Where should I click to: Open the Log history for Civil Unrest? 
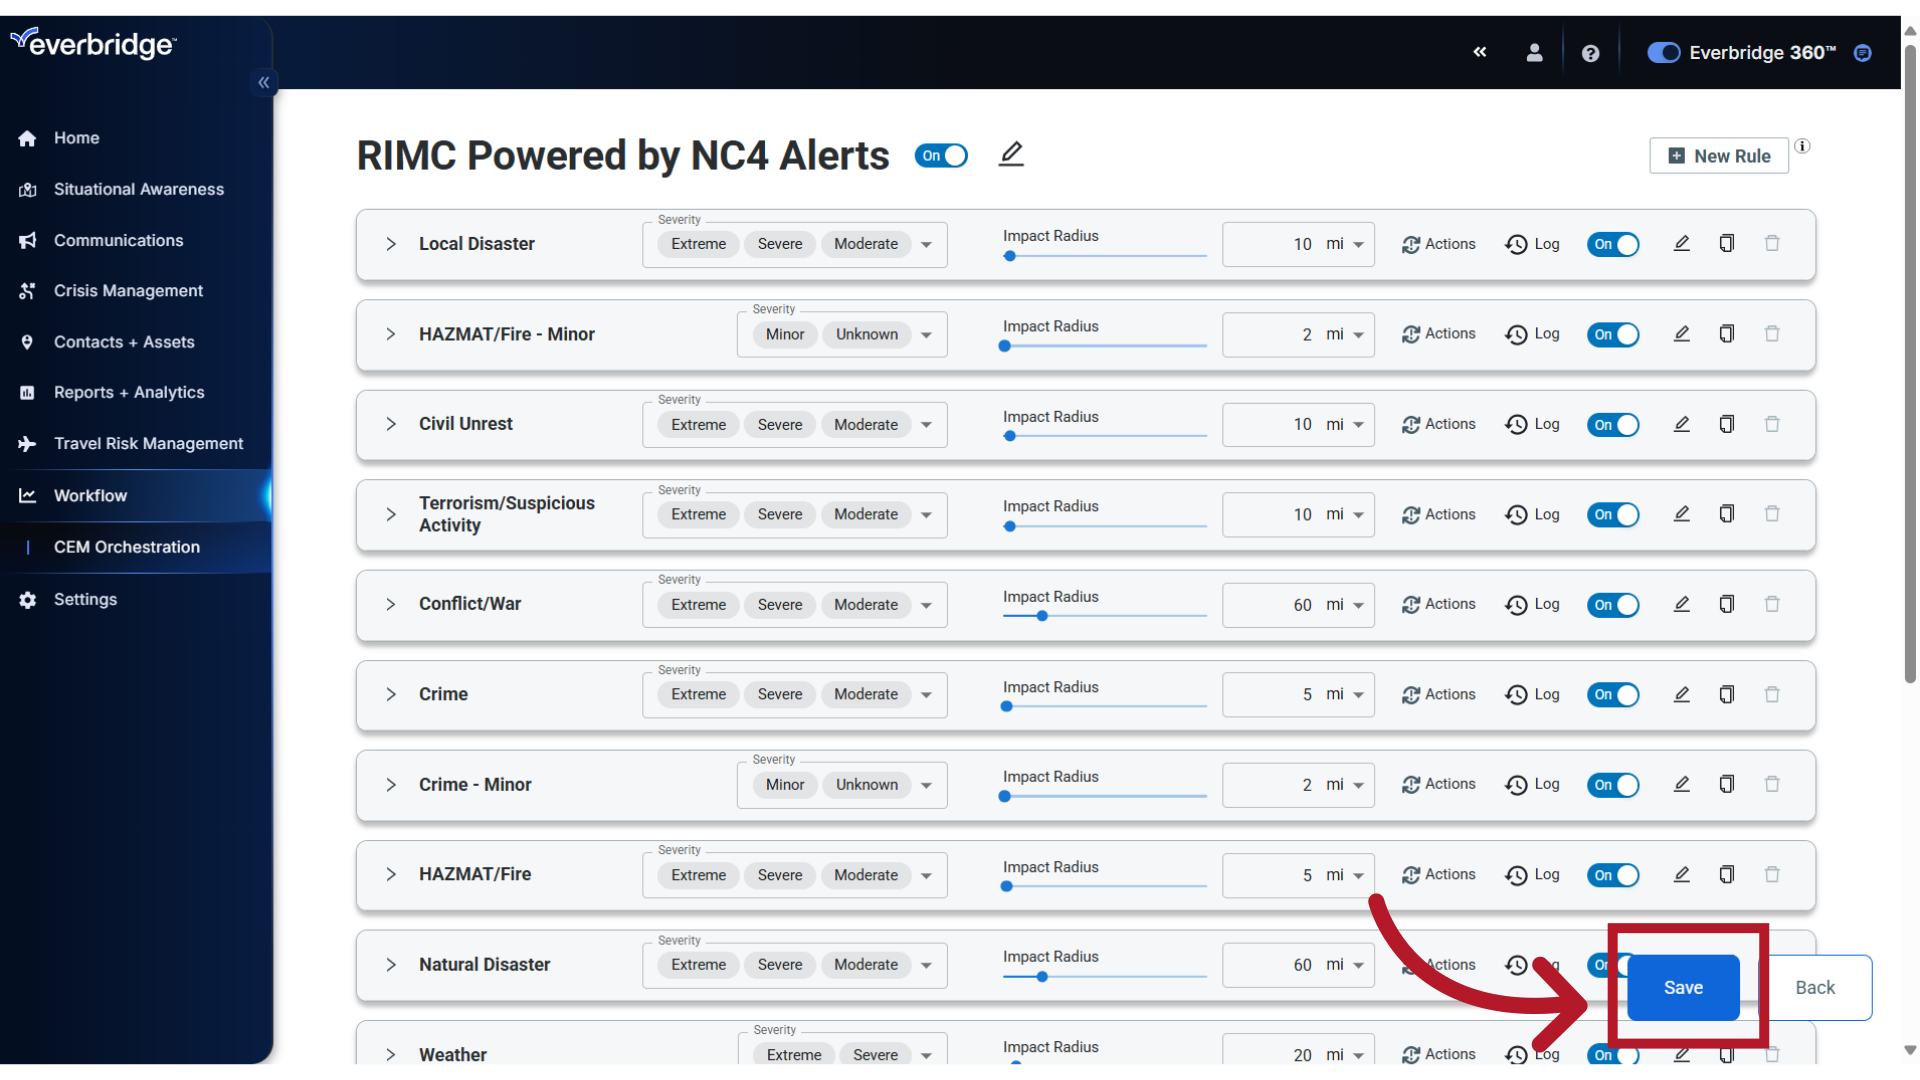pyautogui.click(x=1533, y=424)
